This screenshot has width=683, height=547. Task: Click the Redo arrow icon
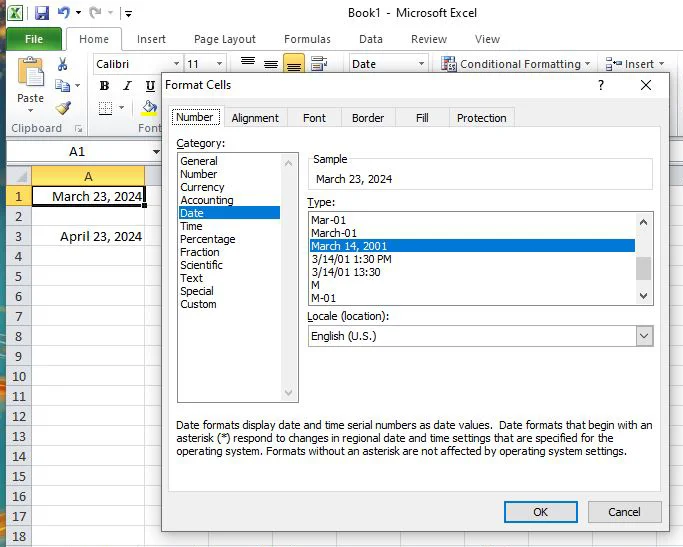[x=95, y=13]
